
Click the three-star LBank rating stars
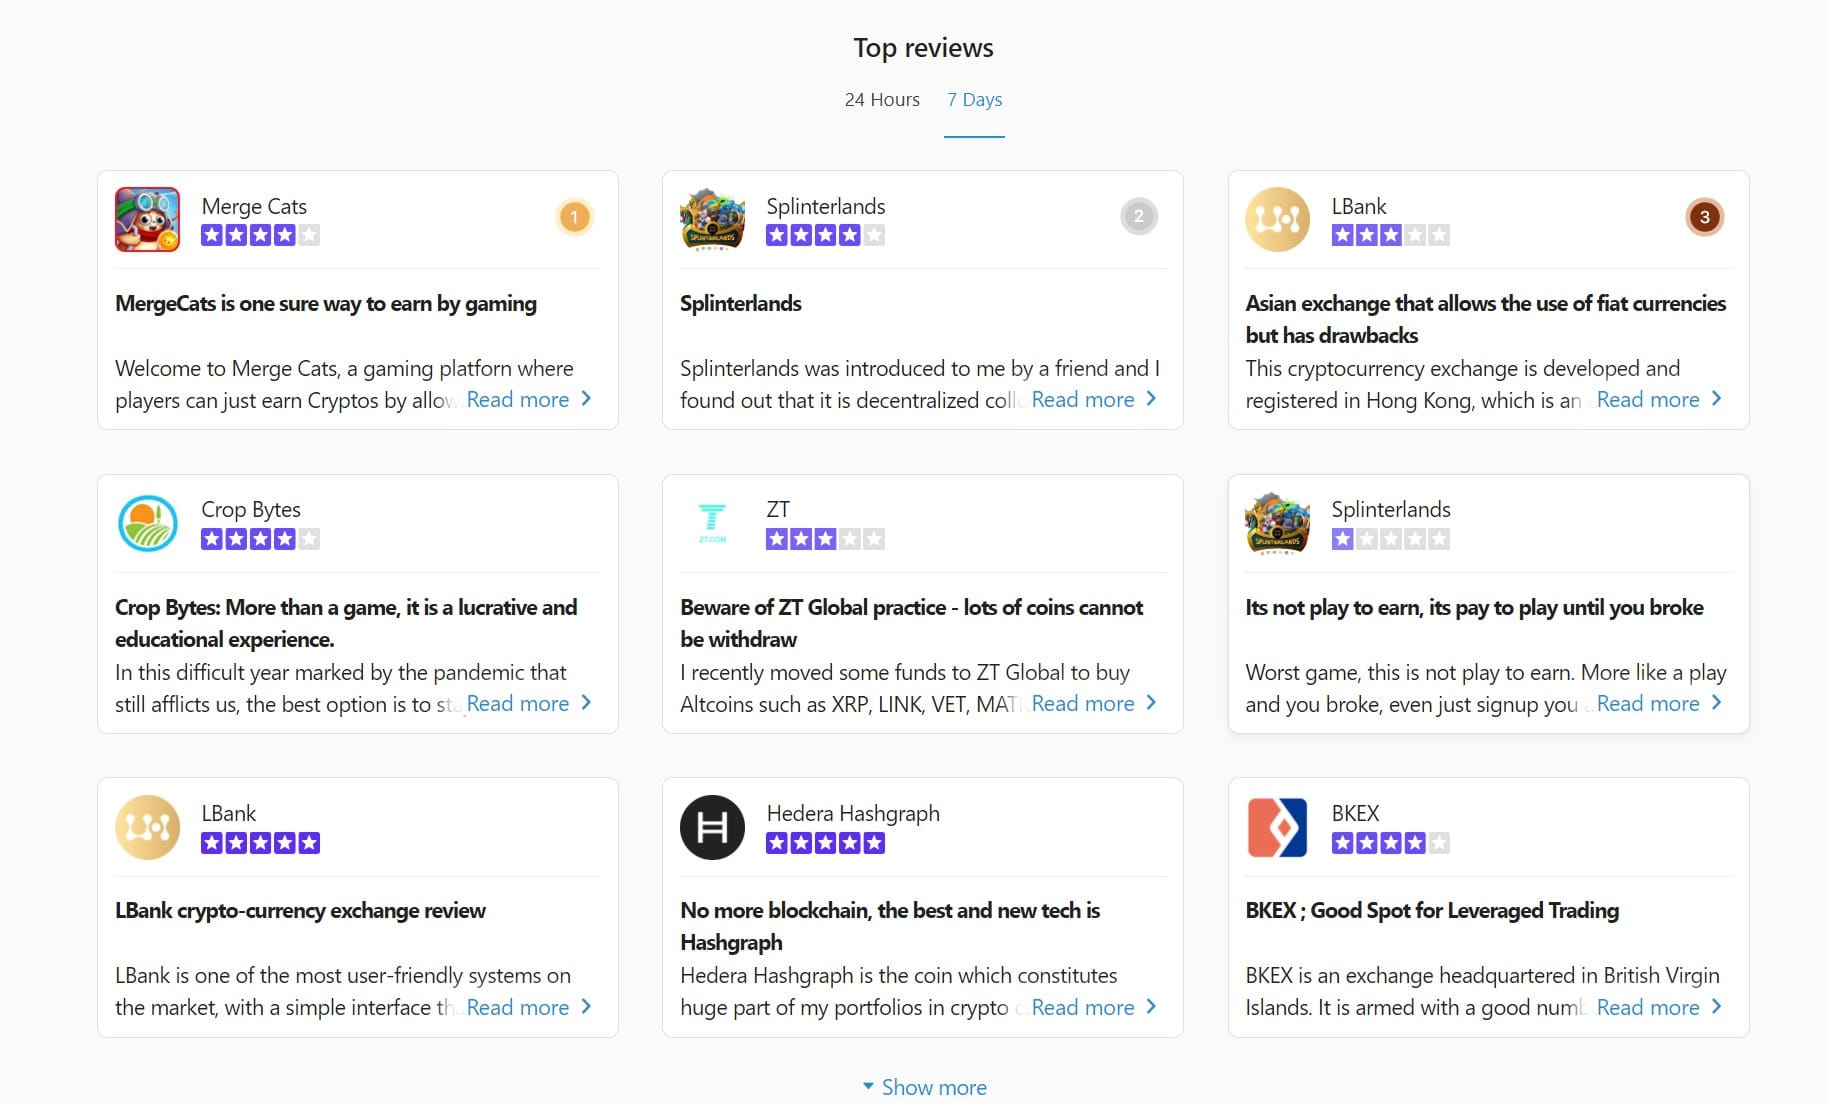click(x=1390, y=236)
